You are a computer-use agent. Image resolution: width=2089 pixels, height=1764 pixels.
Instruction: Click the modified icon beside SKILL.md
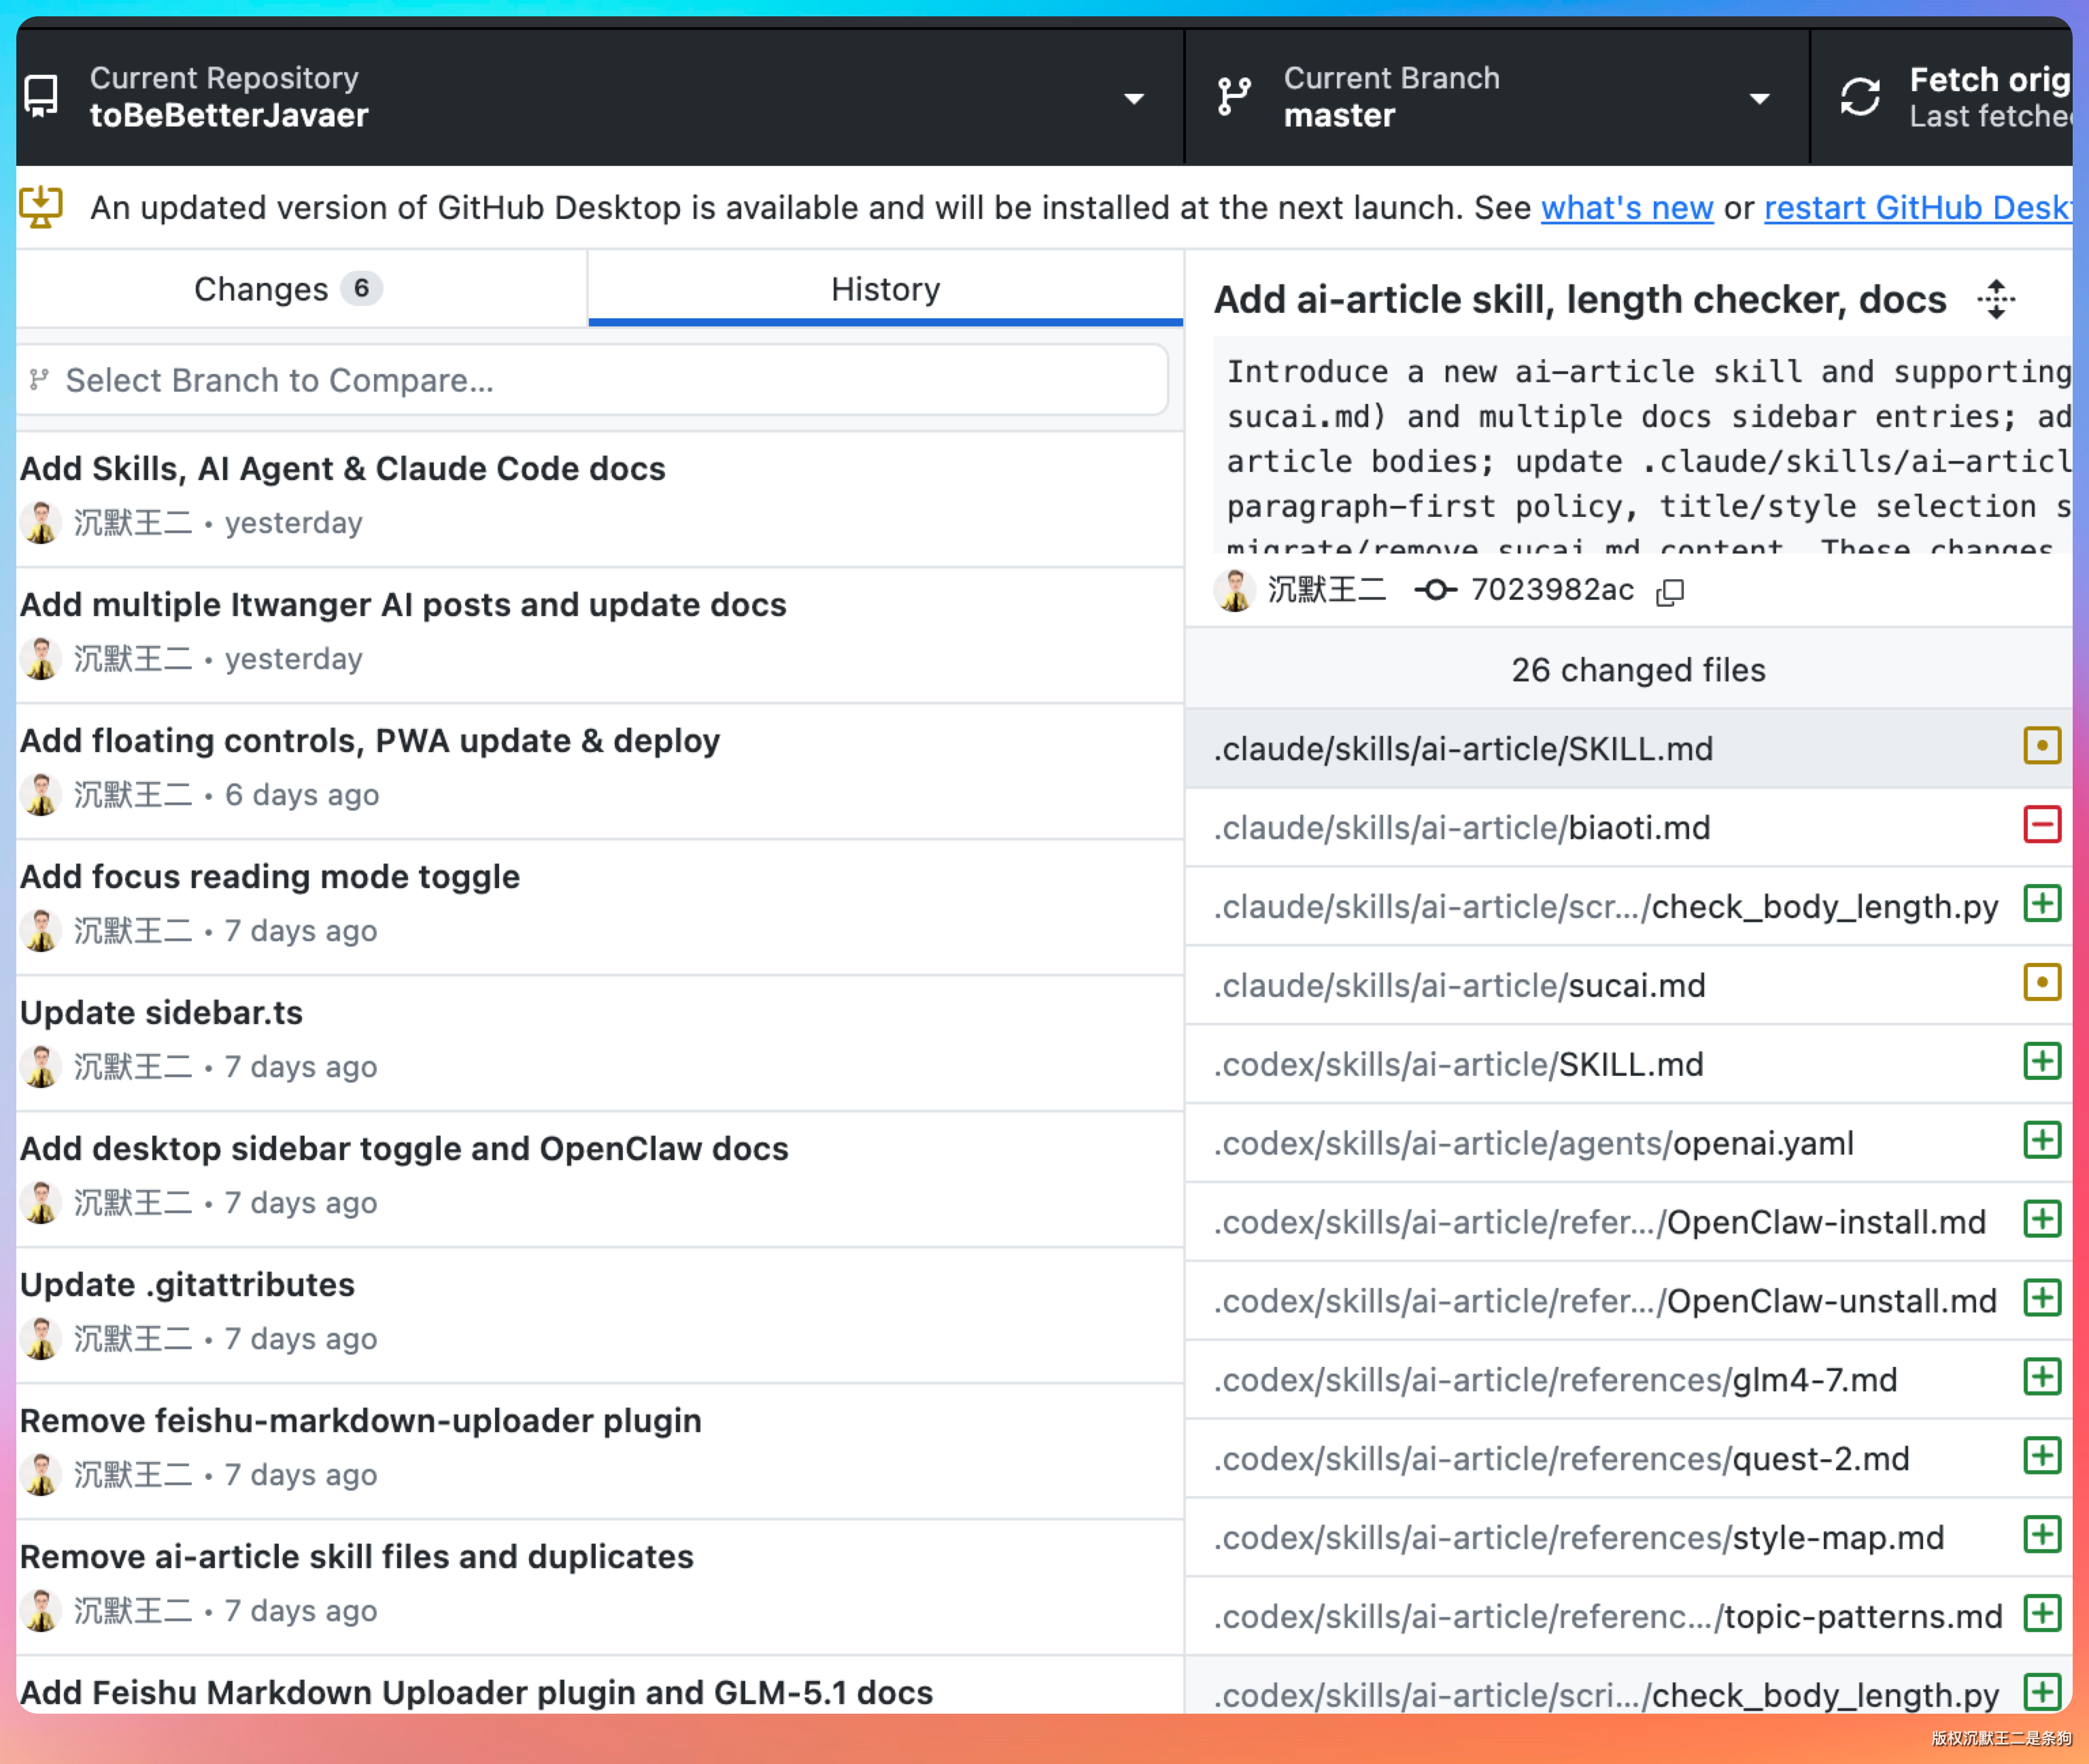click(x=2041, y=746)
